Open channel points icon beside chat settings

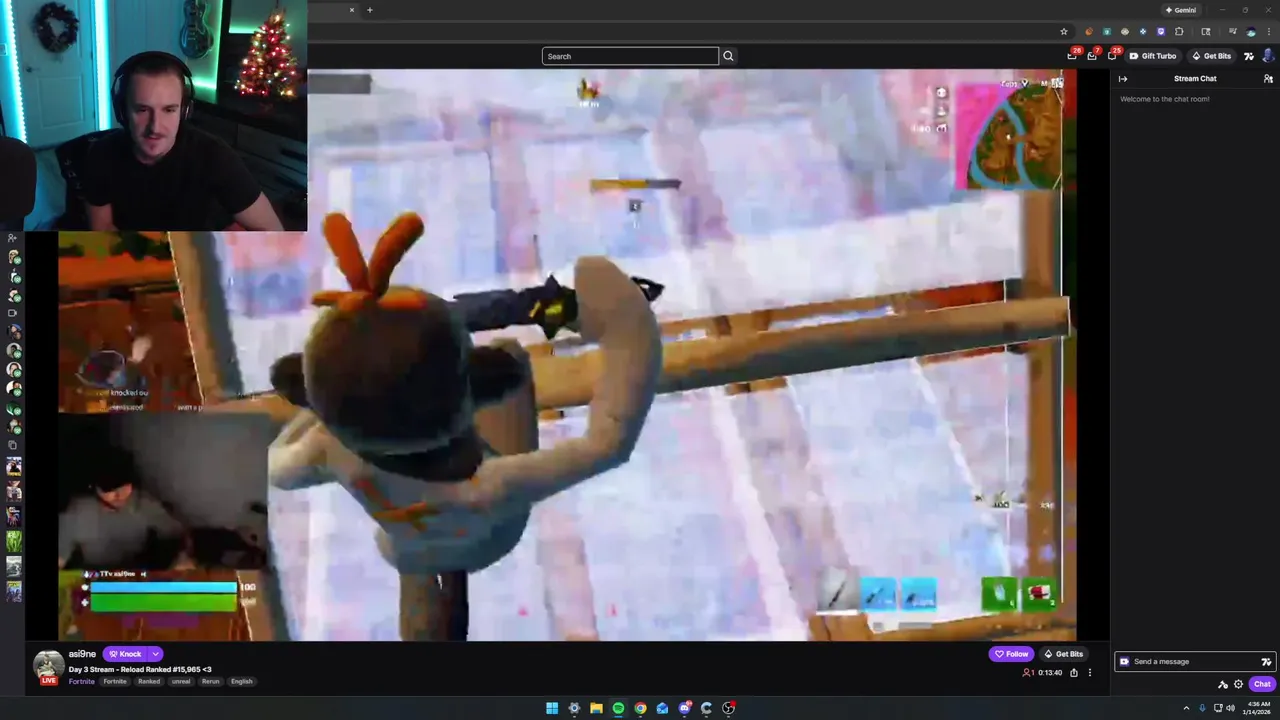(x=1223, y=685)
